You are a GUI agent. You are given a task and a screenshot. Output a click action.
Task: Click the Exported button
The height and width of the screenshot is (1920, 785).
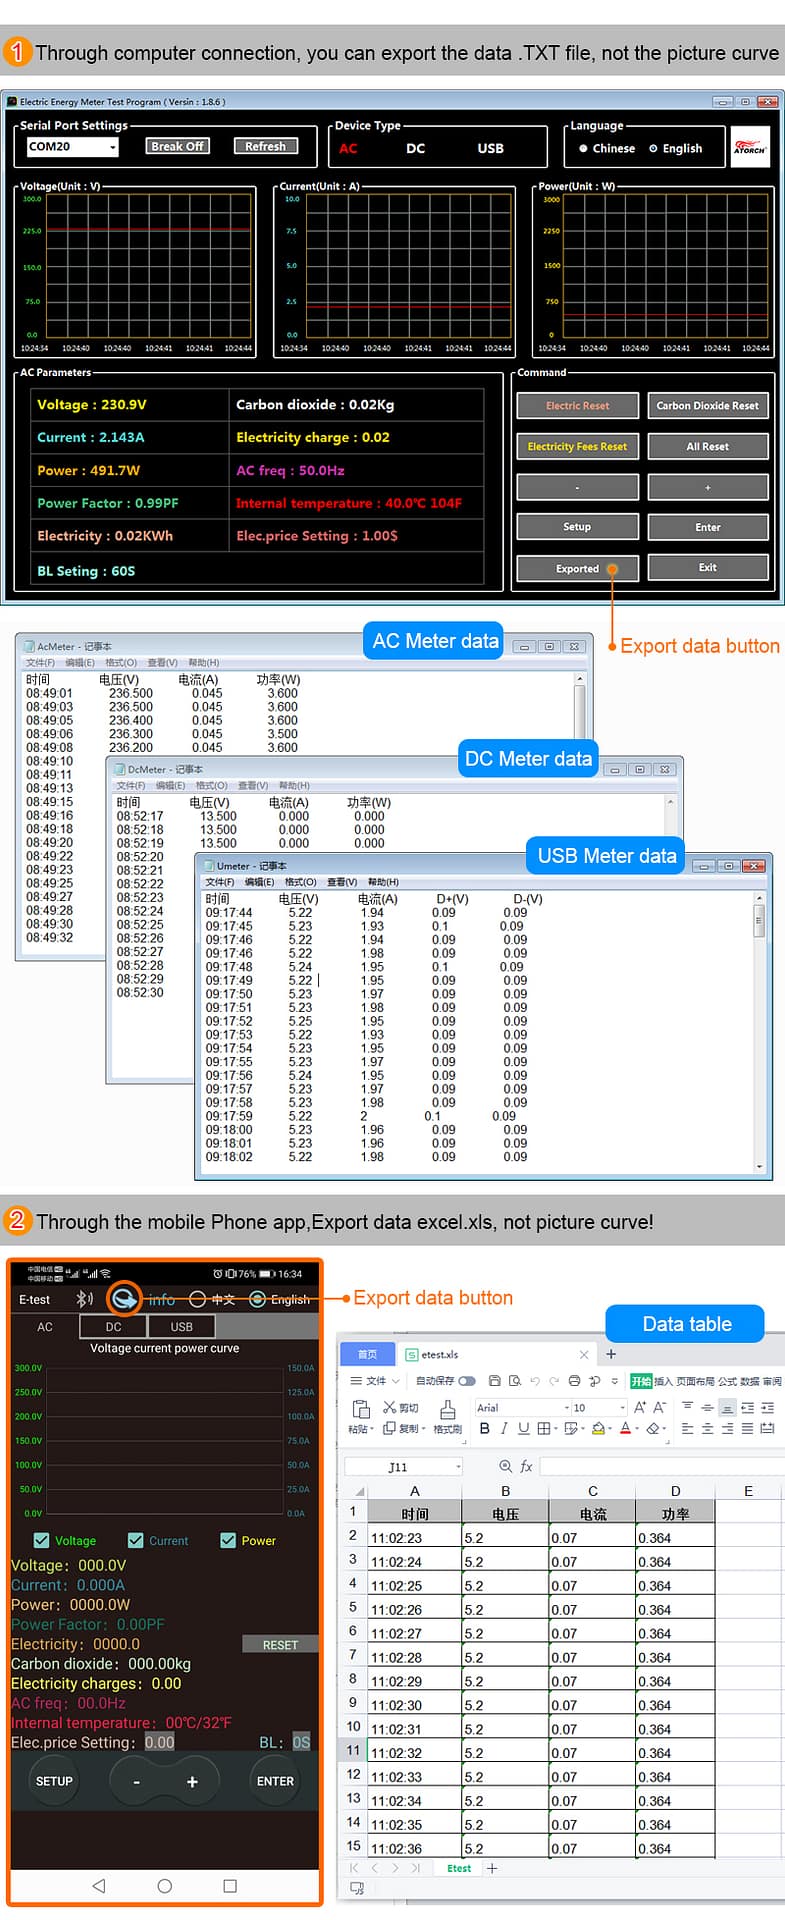coord(577,568)
